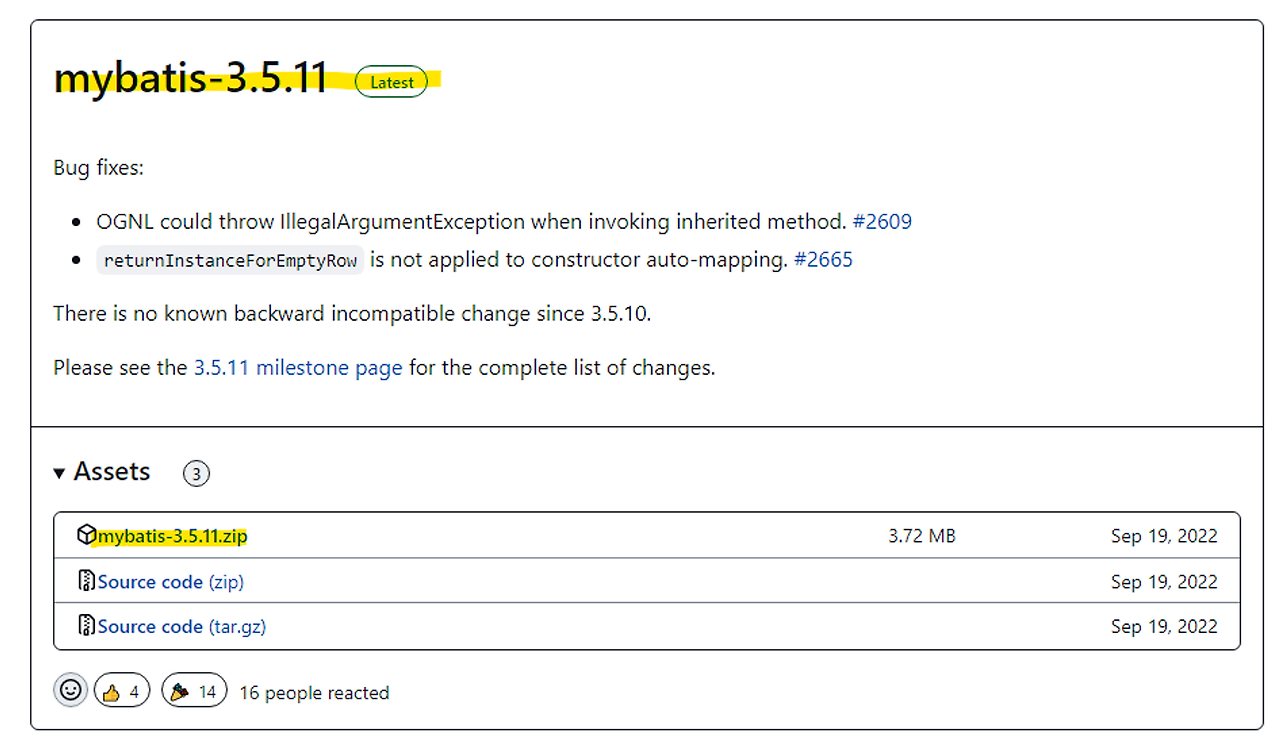Click the 'Bug fixes:' heading text
Screen dimensions: 1280x750
point(98,168)
